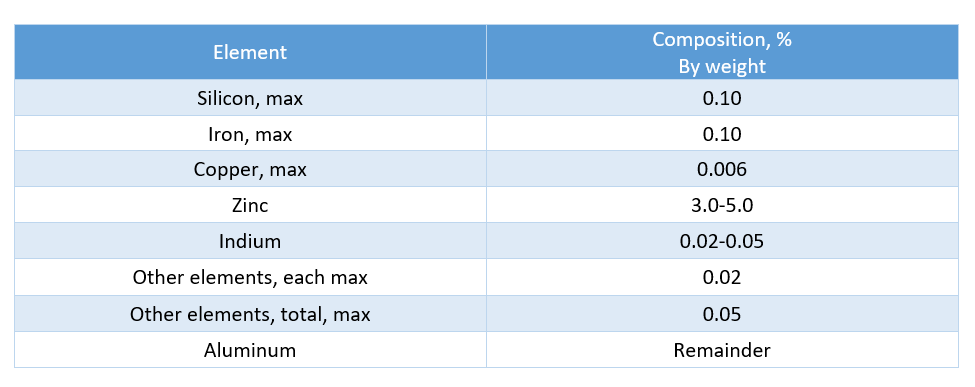Screen dimensions: 975x387
Task: Select the Other elements, total, max cell
Action: (x=250, y=314)
